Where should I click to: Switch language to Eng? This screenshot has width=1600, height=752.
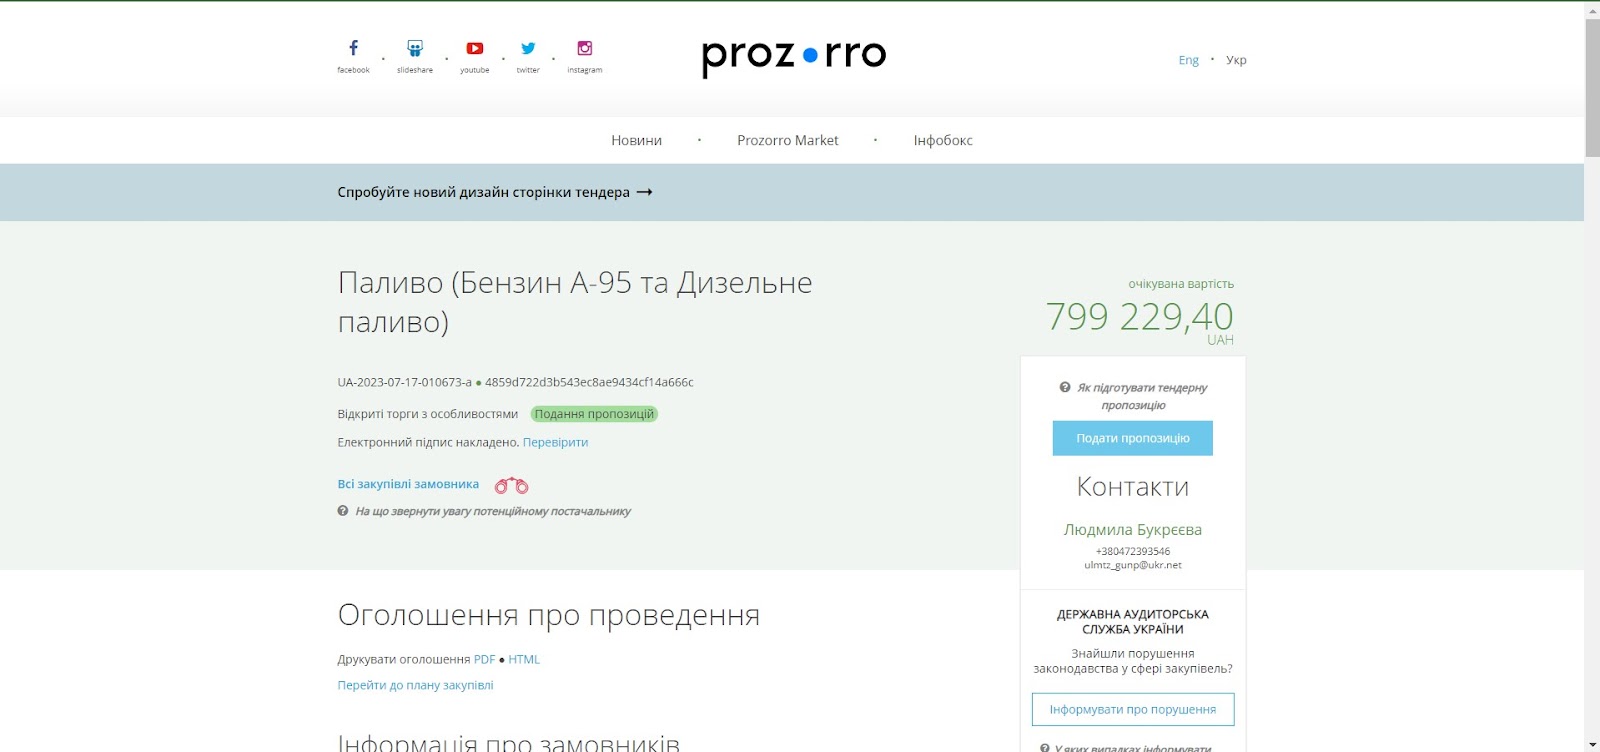pos(1188,60)
